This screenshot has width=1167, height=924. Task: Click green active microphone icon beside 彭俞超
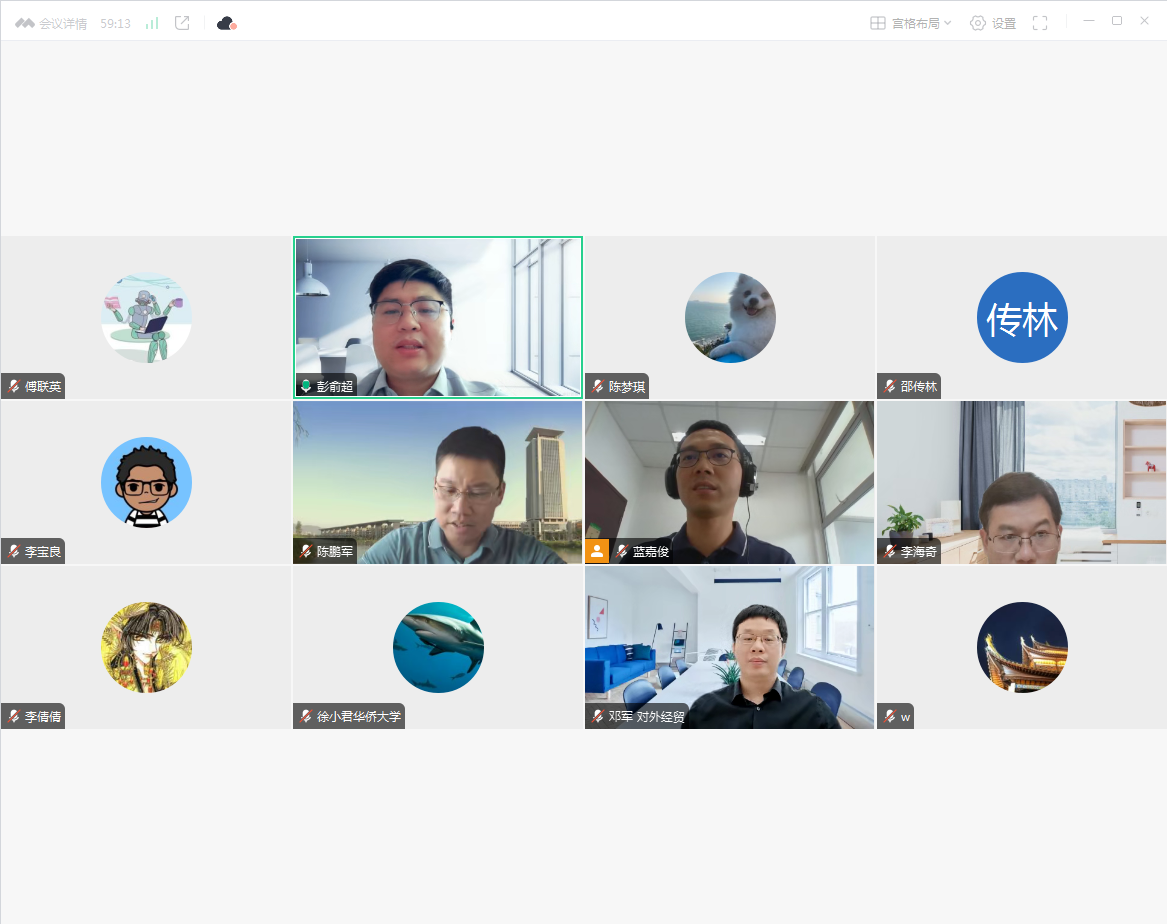305,386
